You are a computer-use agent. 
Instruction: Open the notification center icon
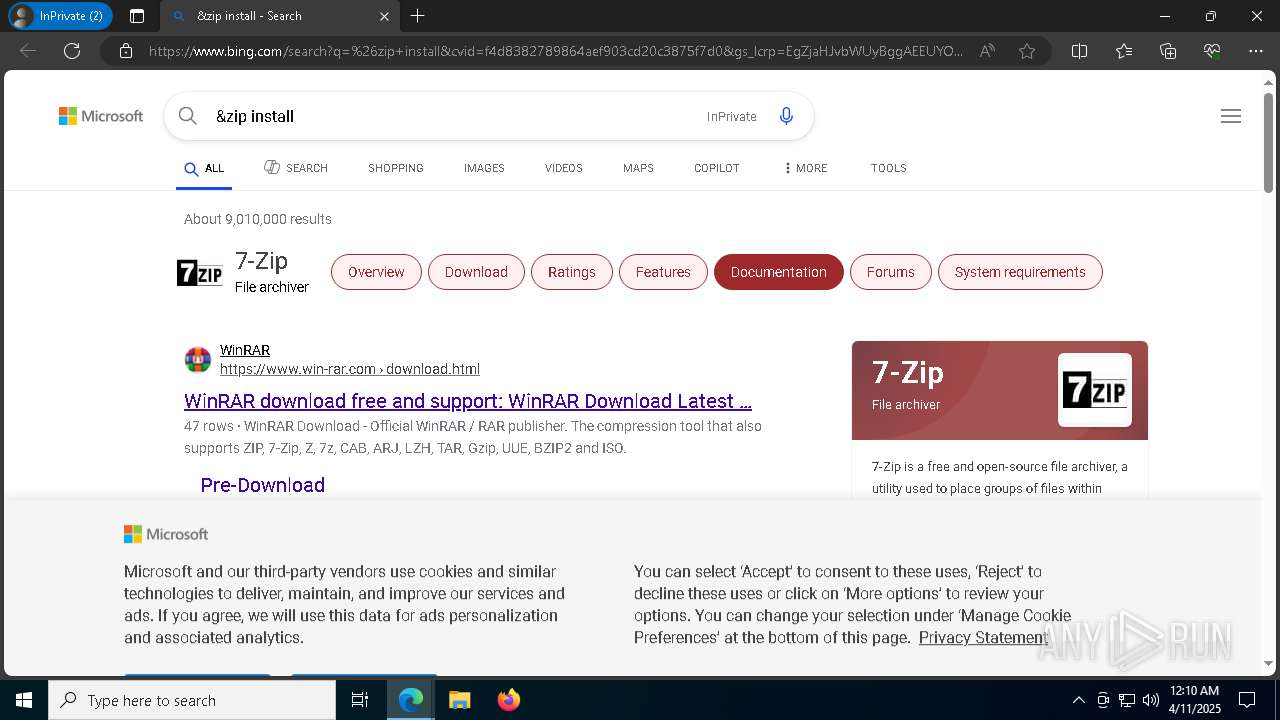tap(1247, 700)
